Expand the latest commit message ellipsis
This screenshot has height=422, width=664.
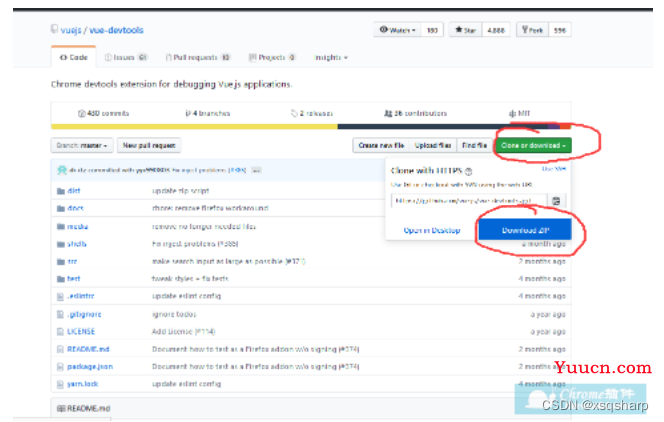(x=256, y=170)
